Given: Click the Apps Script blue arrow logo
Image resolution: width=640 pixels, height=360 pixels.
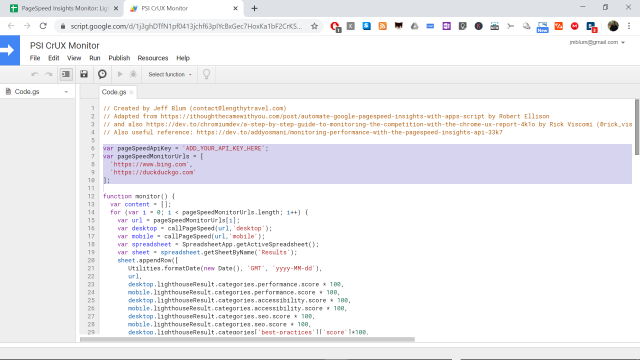Looking at the screenshot, I should coord(10,50).
